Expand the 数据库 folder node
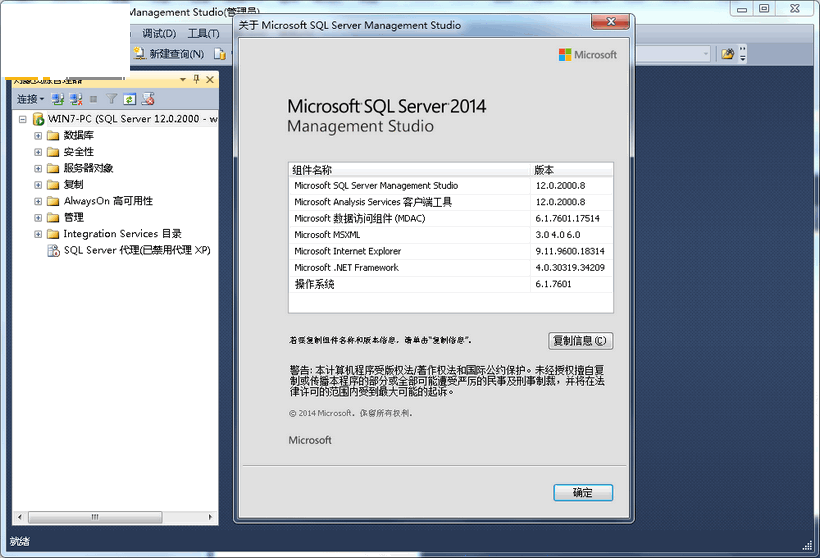 pos(38,136)
